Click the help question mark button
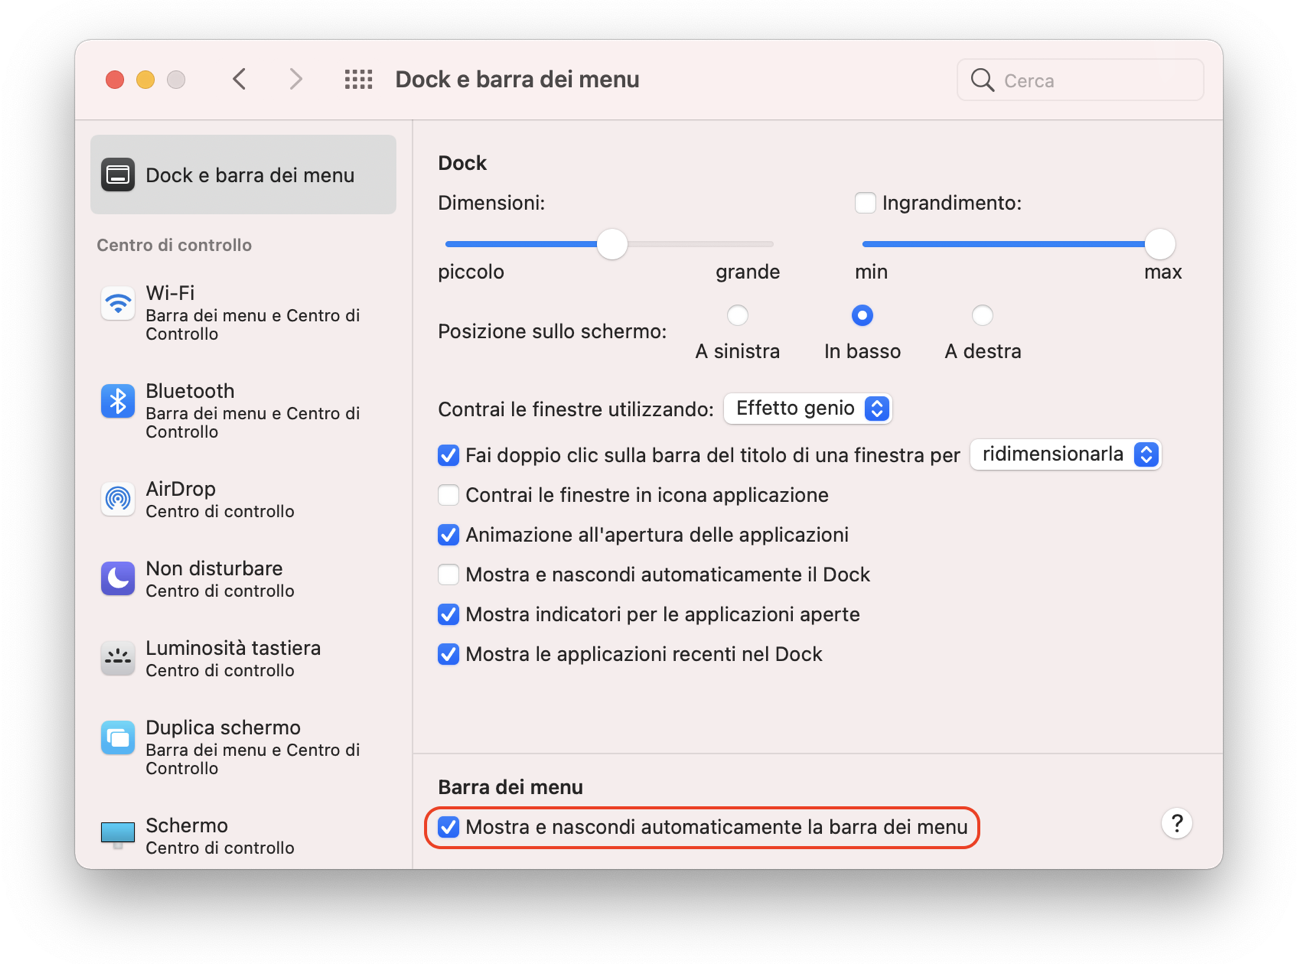 pyautogui.click(x=1177, y=823)
